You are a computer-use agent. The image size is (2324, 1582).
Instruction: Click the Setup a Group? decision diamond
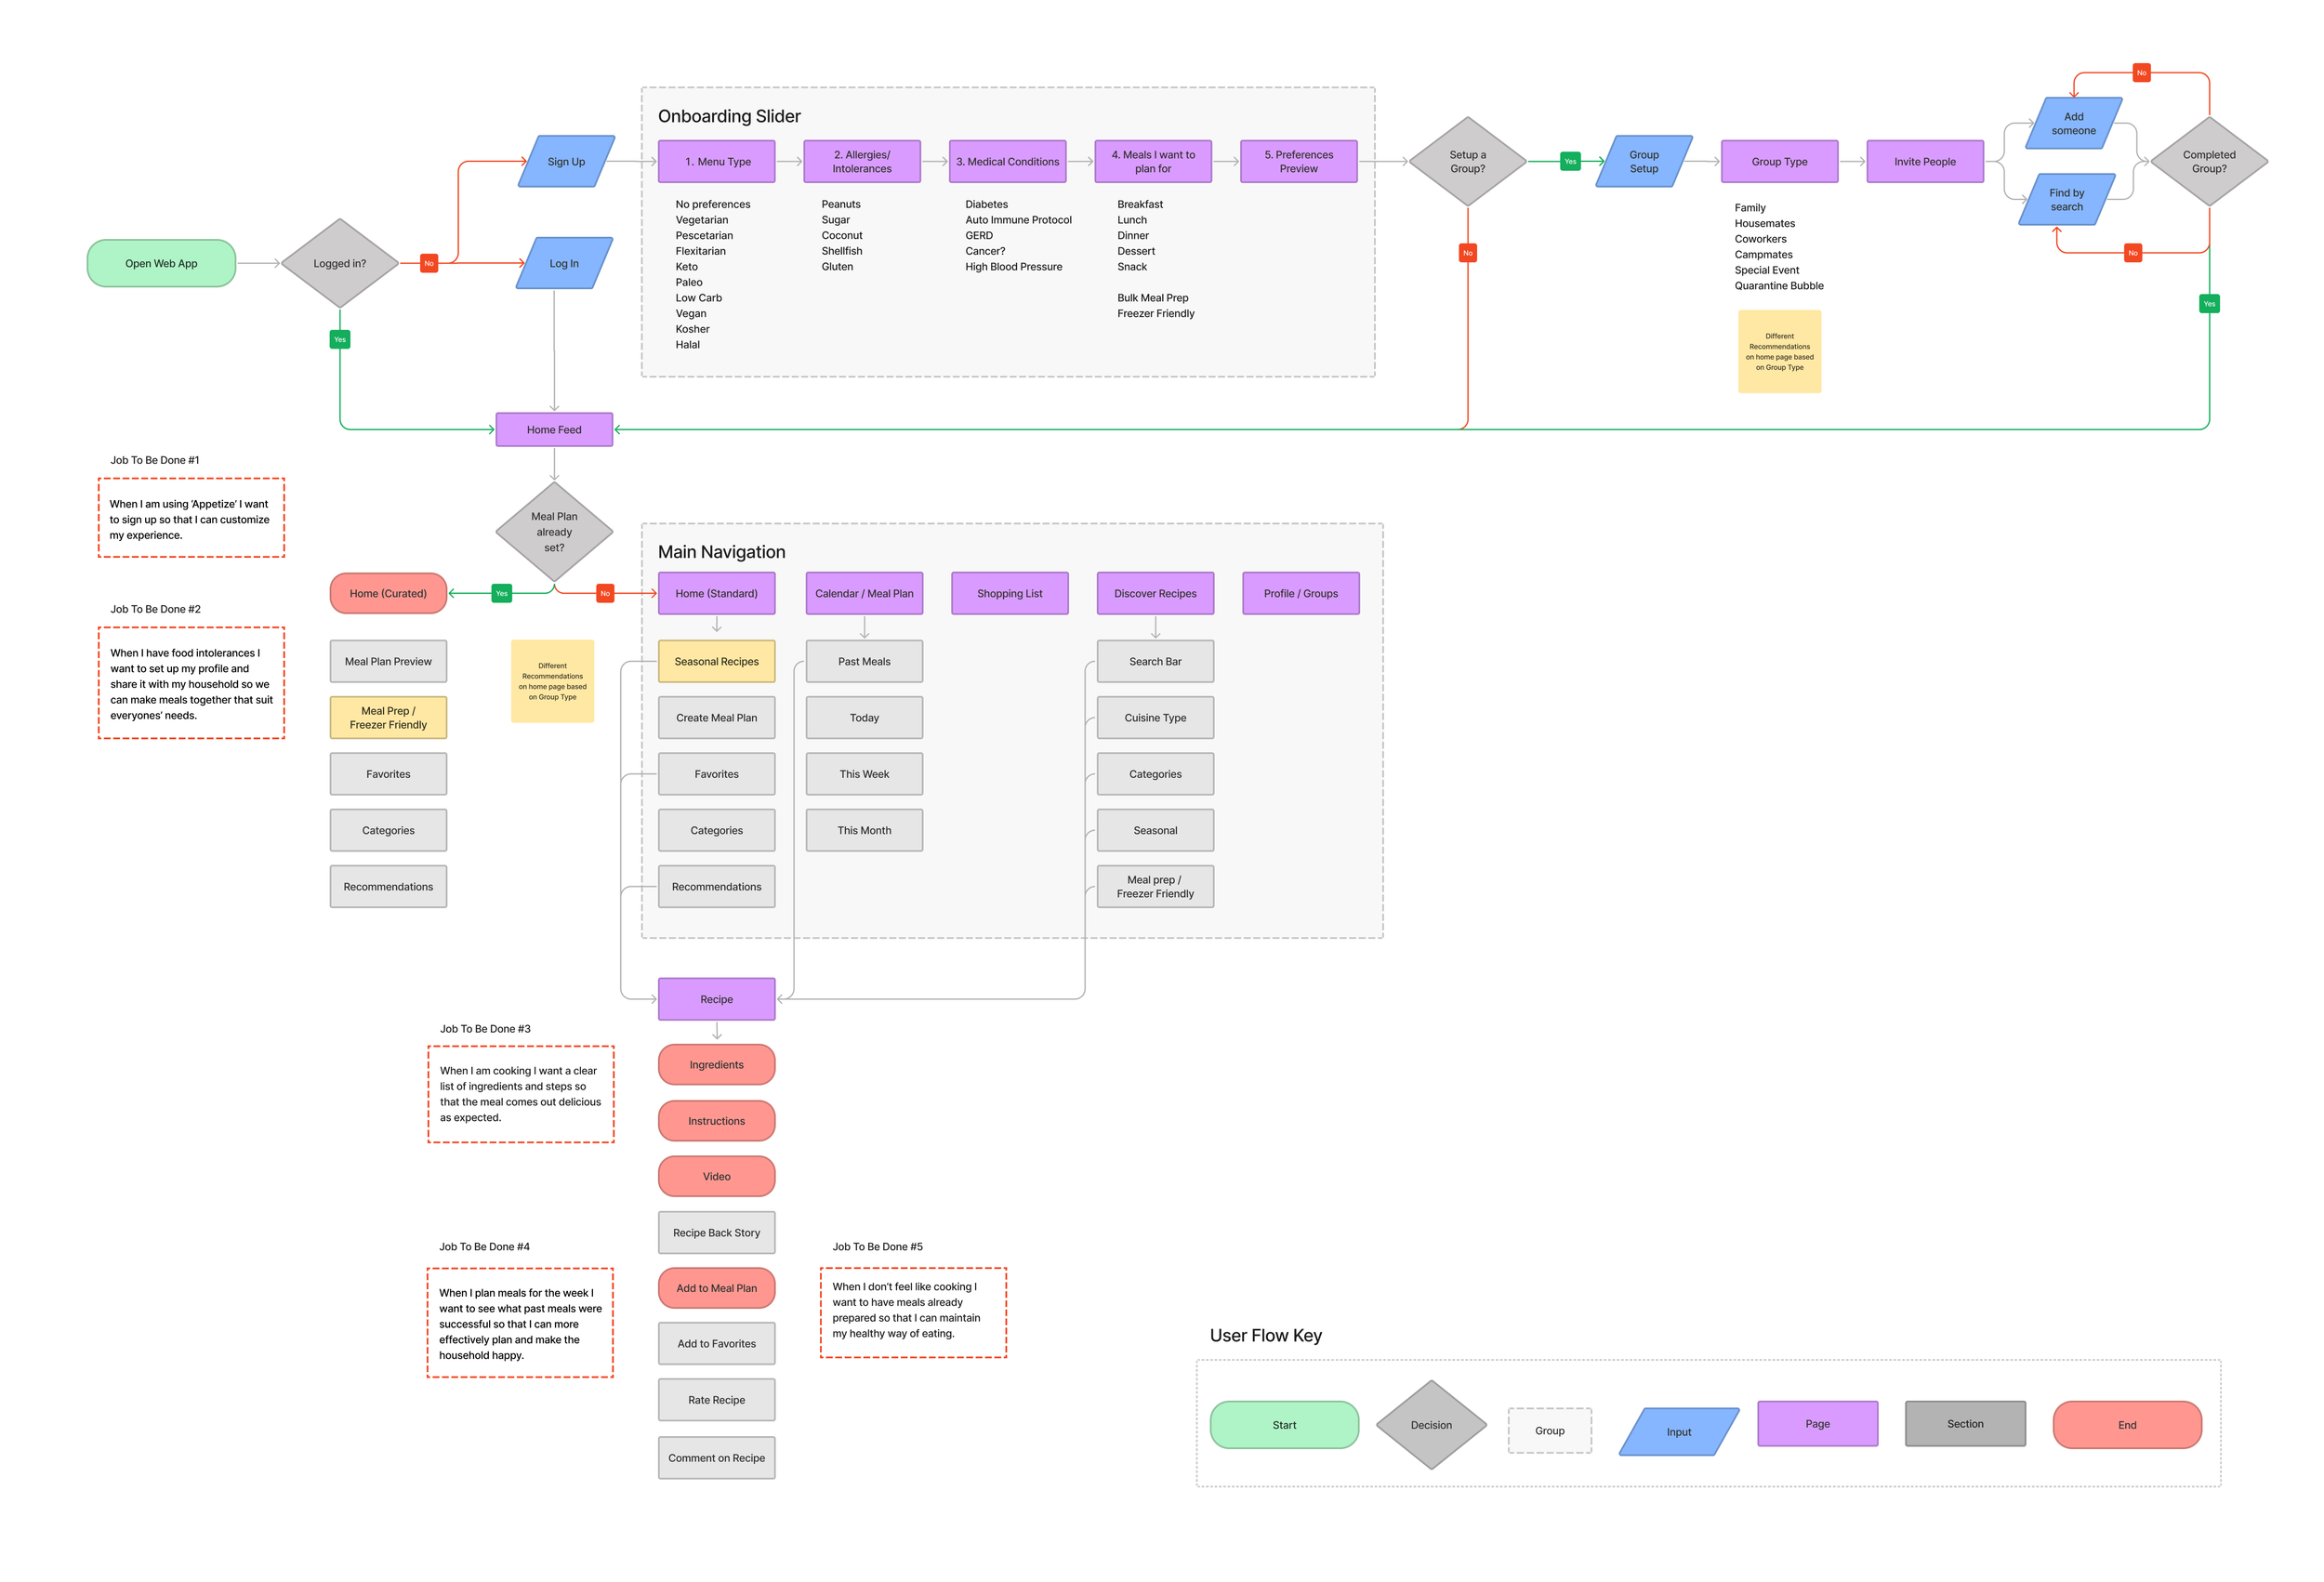coord(1467,161)
